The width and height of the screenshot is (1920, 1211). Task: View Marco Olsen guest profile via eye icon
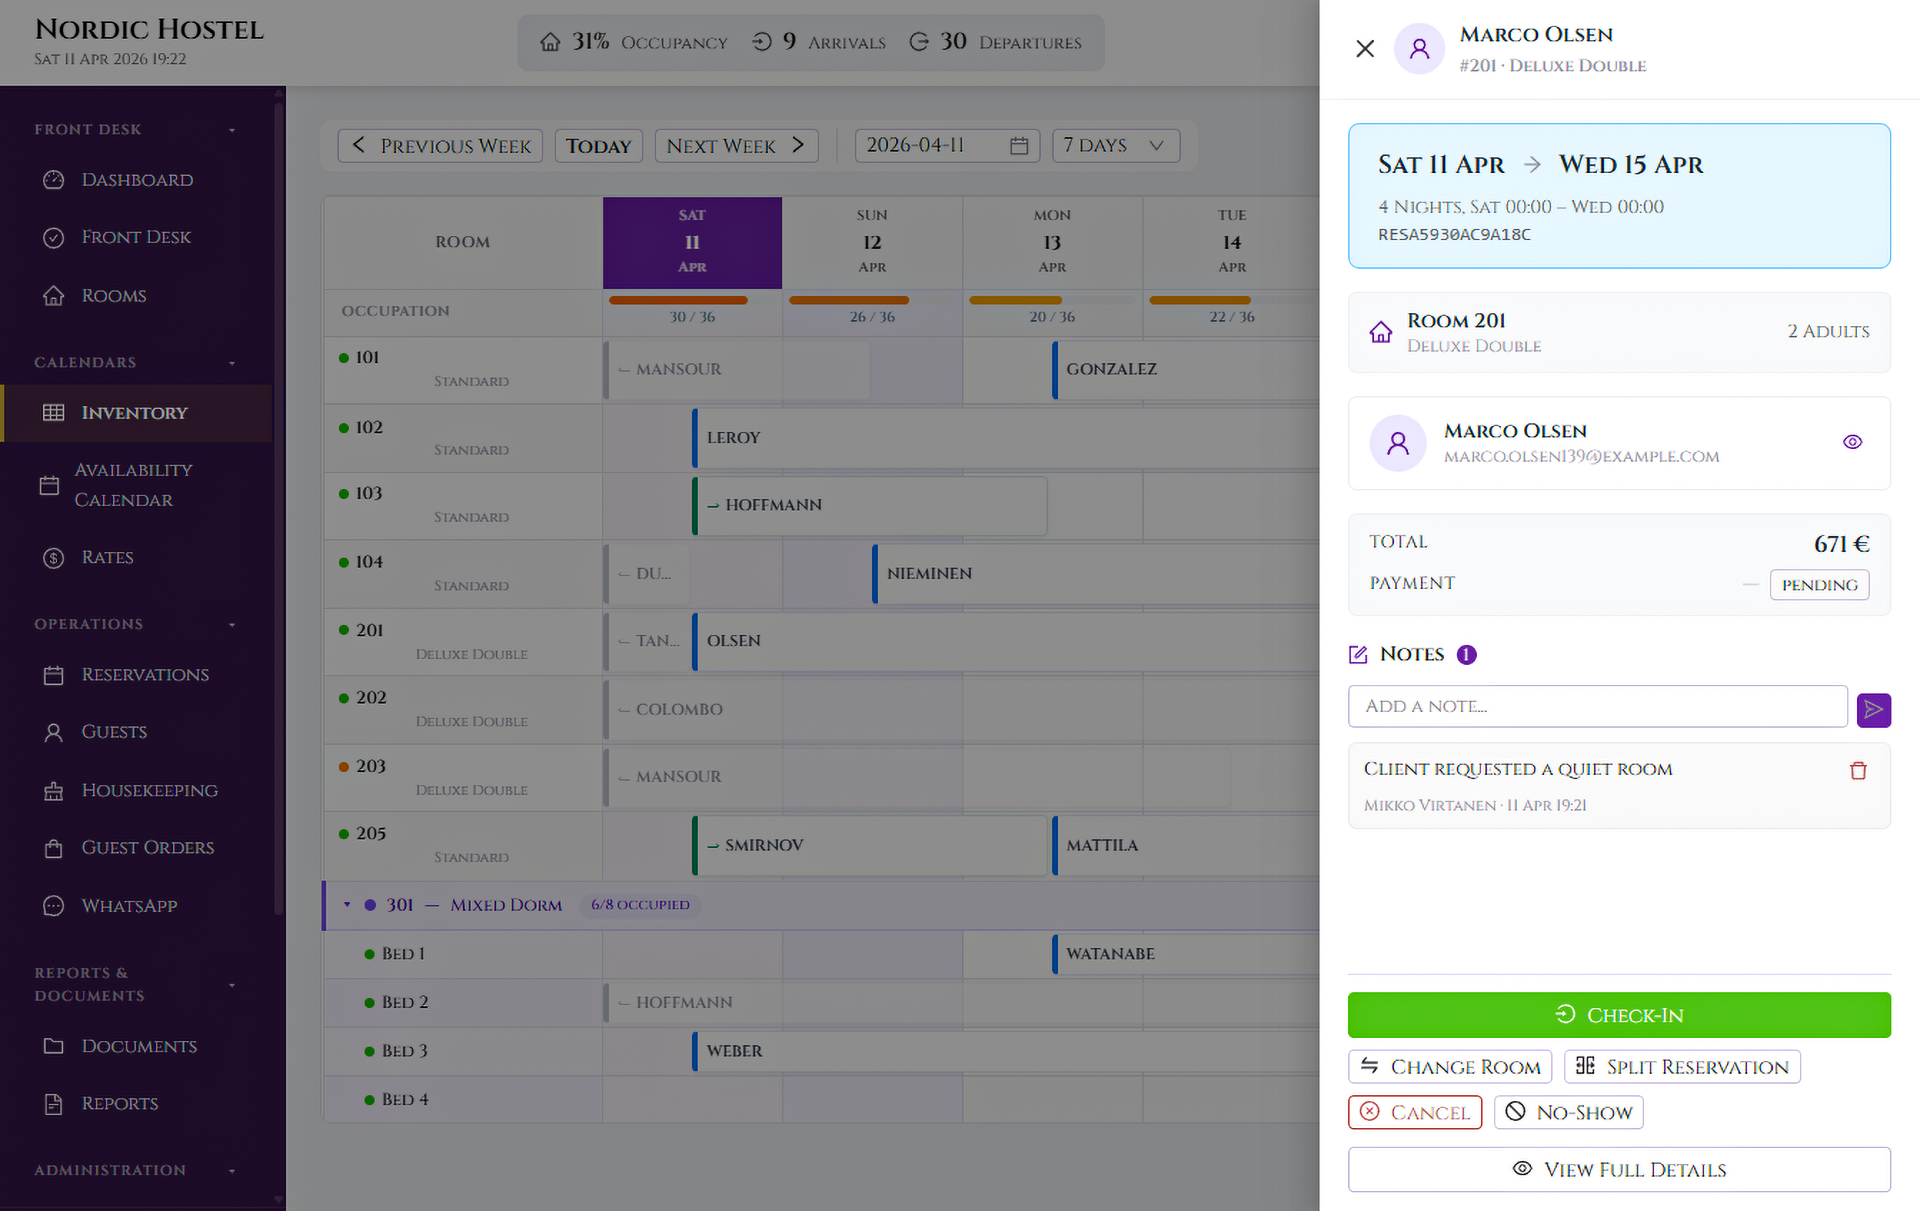[1852, 442]
